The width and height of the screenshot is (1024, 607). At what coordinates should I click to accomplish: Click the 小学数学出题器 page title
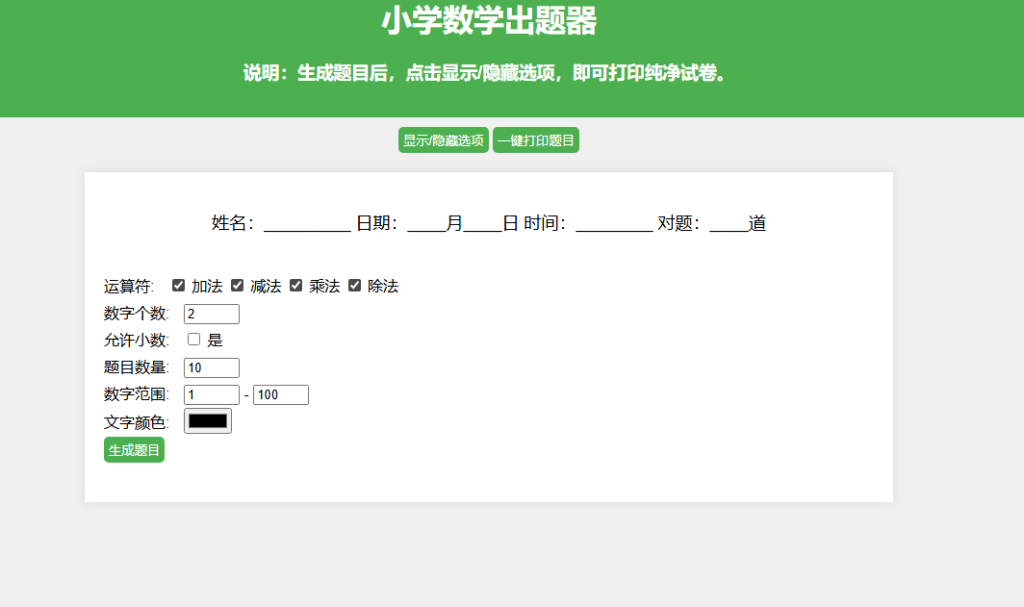(x=489, y=21)
